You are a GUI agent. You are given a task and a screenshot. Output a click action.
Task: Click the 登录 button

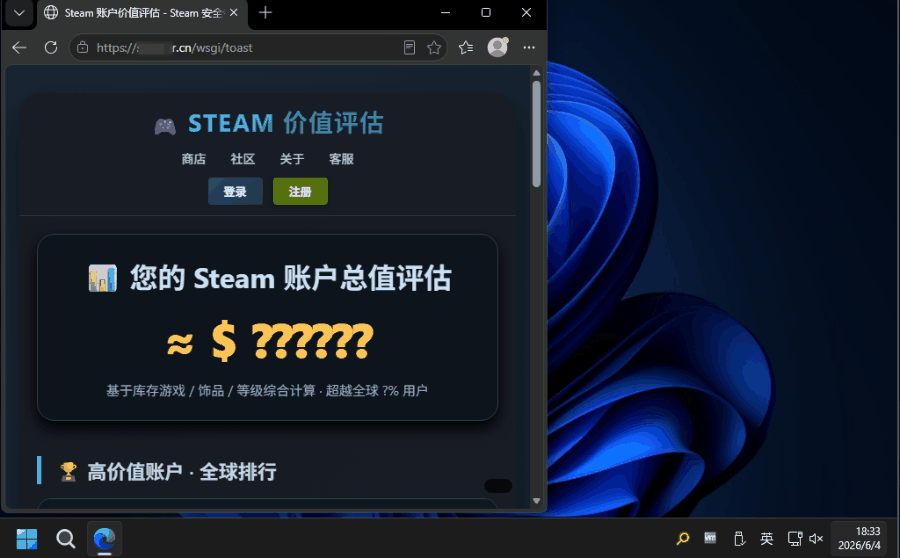click(235, 191)
